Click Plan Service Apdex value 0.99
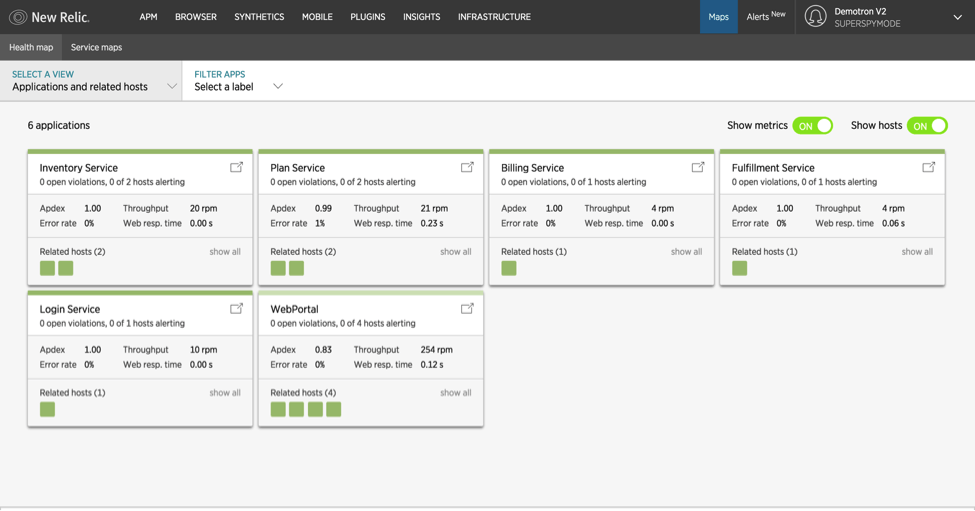 pyautogui.click(x=323, y=209)
